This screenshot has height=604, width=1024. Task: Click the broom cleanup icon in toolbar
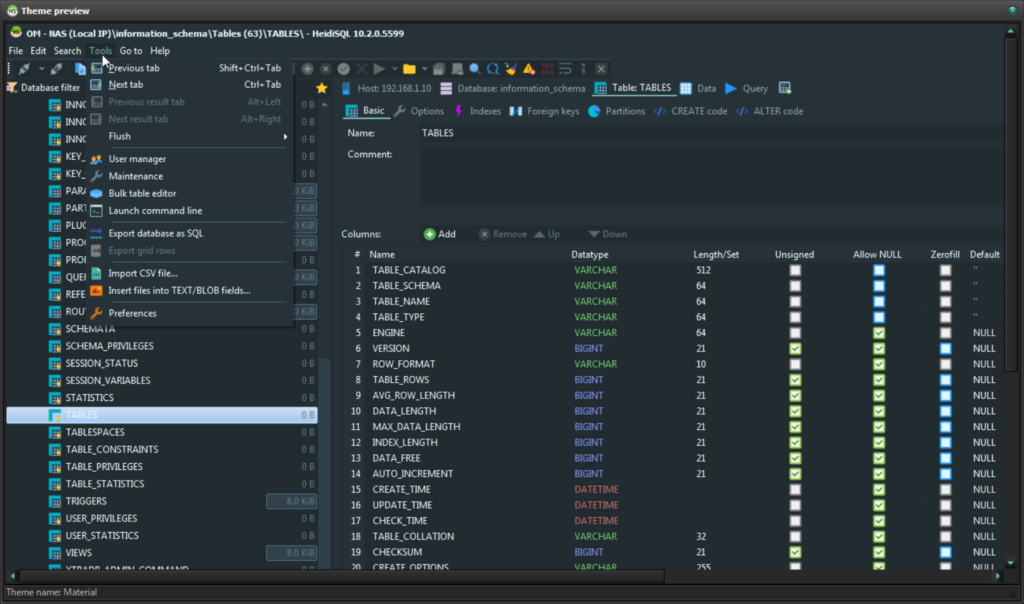tap(511, 69)
